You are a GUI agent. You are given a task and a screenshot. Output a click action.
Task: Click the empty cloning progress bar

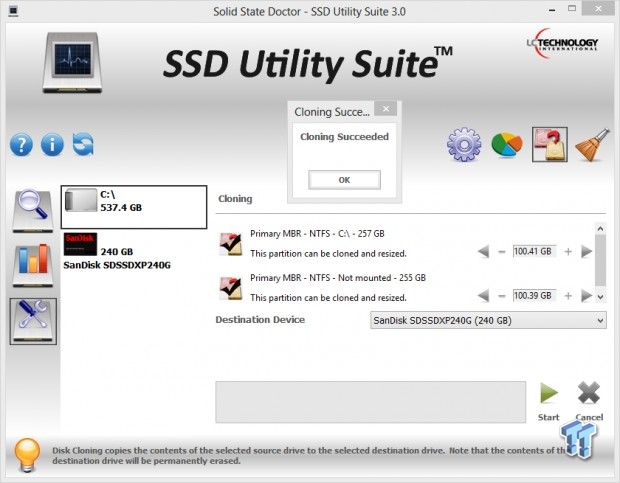pos(370,402)
